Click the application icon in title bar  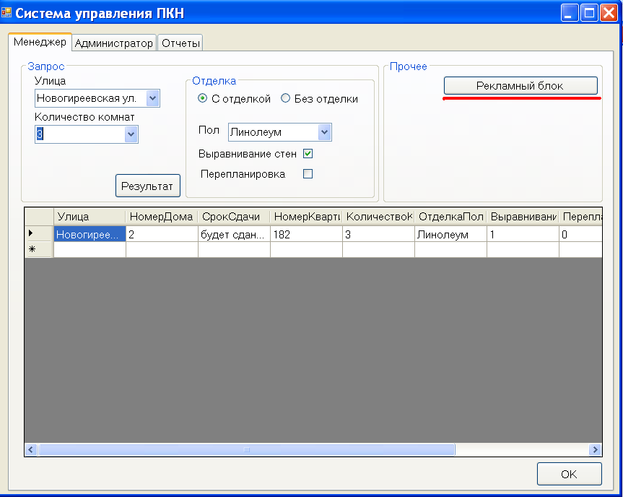(x=6, y=13)
